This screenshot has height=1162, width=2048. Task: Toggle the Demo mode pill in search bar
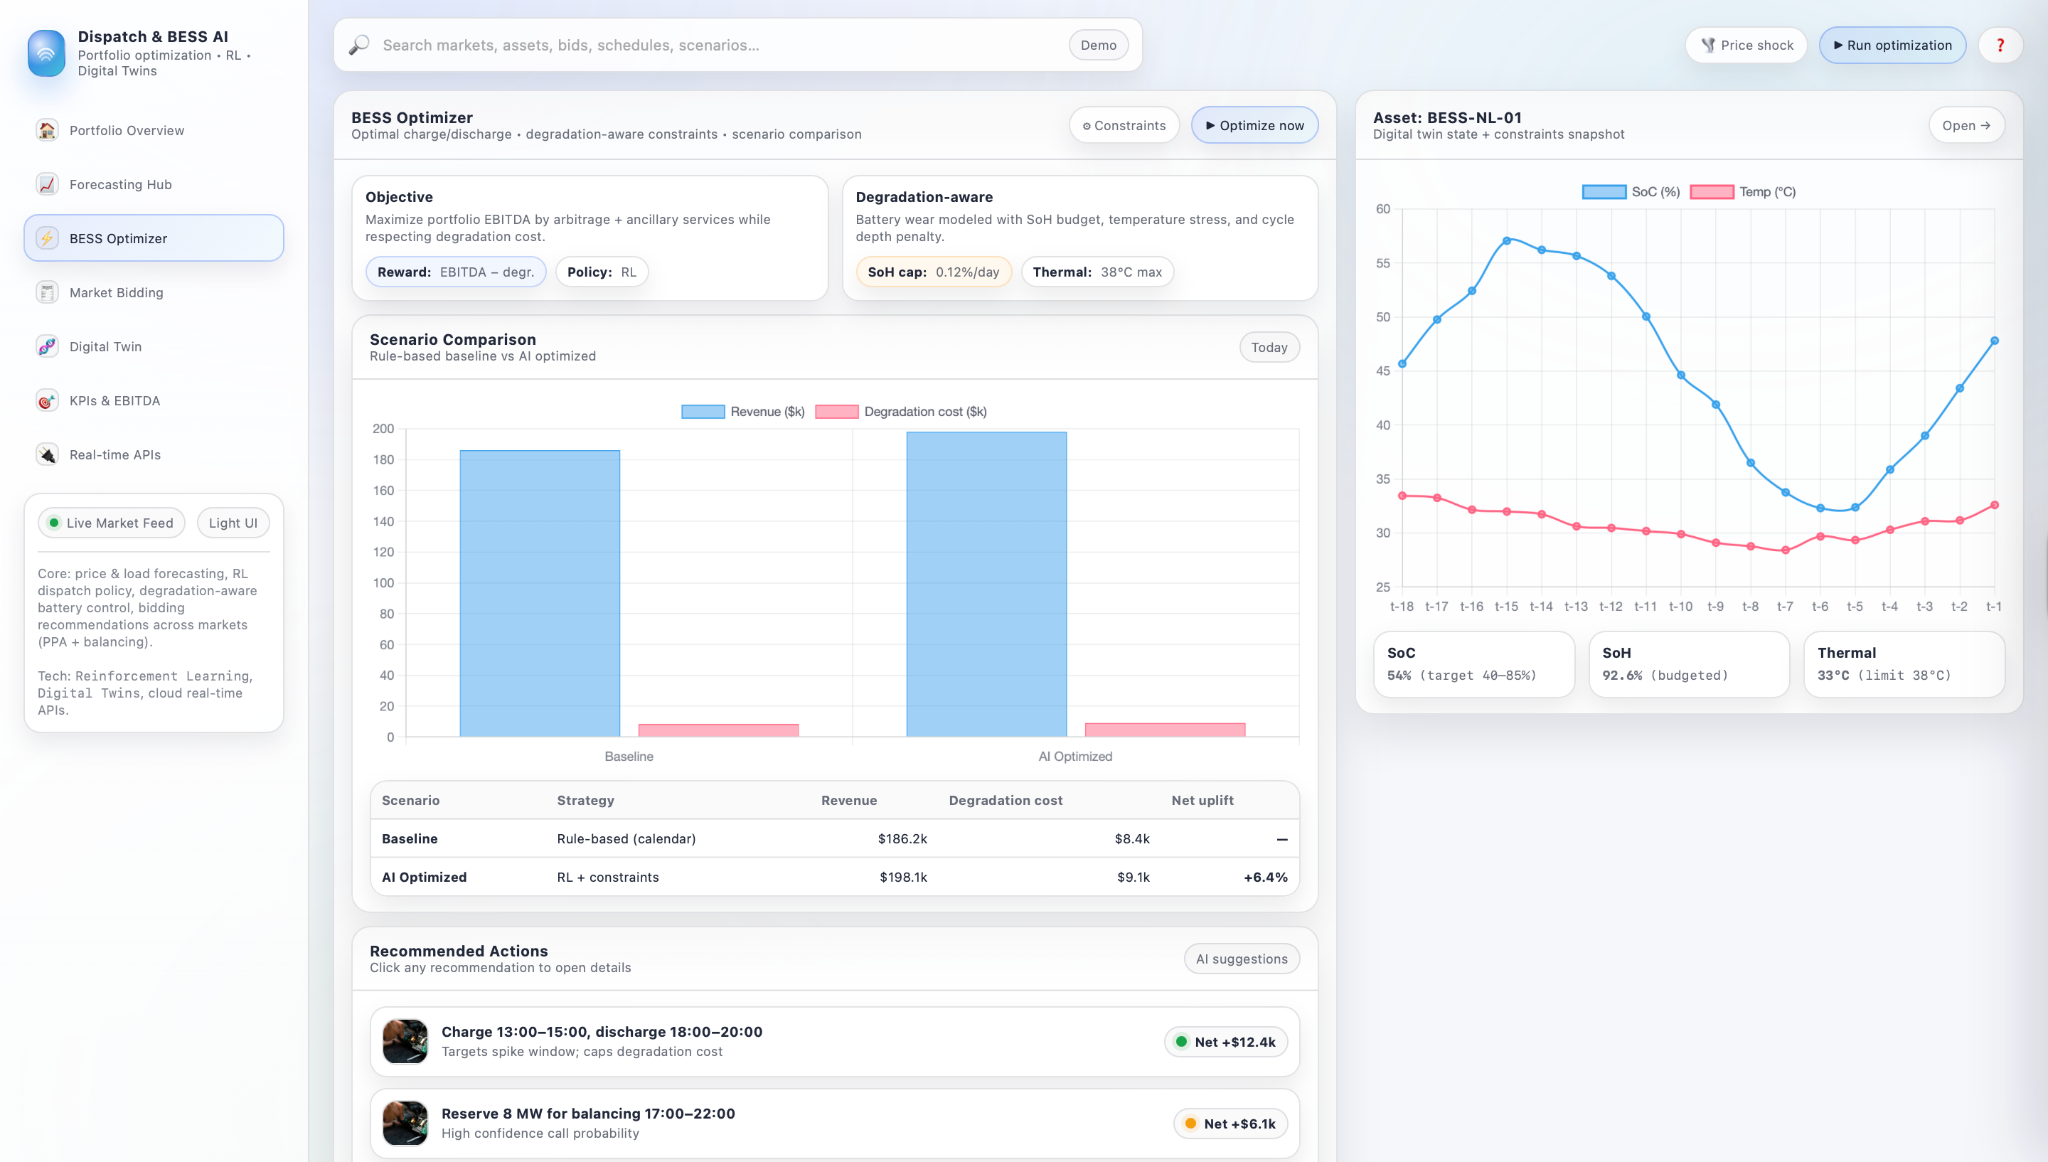pos(1098,45)
